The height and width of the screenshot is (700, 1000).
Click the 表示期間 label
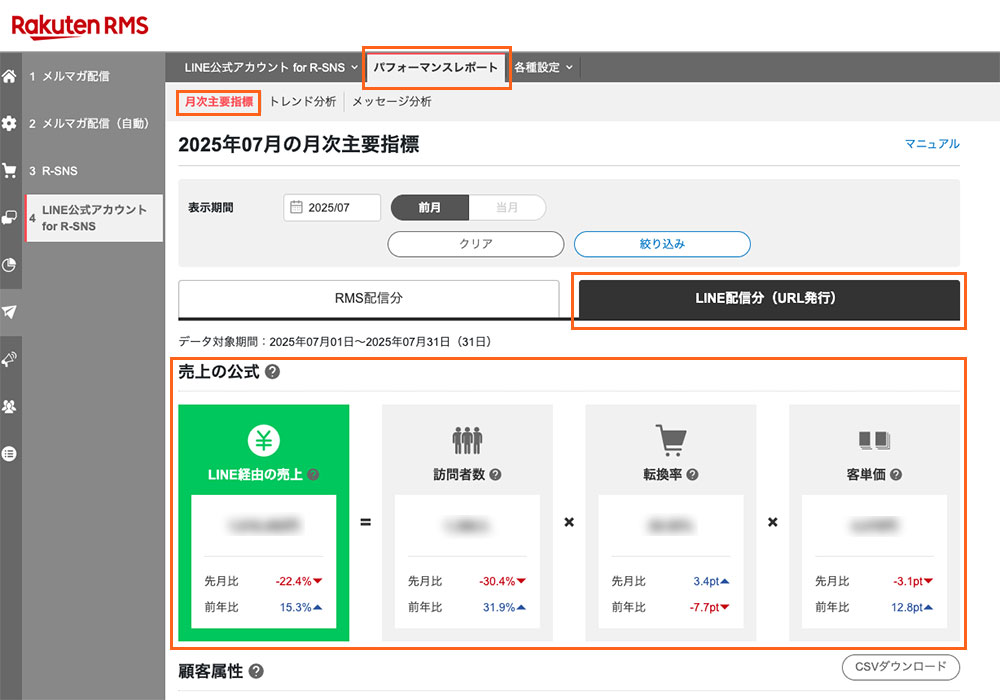(x=210, y=207)
